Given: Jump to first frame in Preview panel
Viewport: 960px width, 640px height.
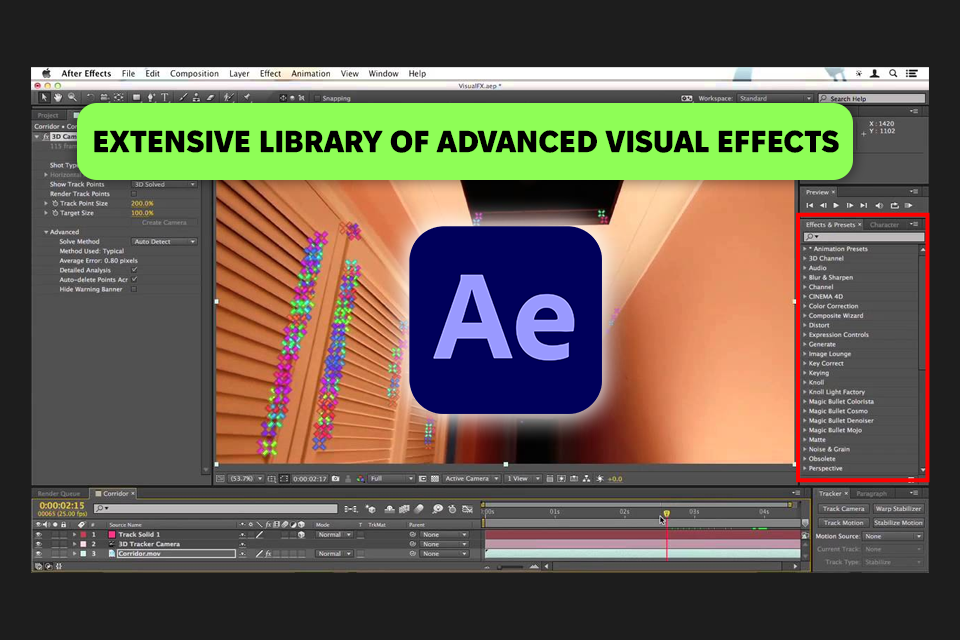Looking at the screenshot, I should coord(809,206).
